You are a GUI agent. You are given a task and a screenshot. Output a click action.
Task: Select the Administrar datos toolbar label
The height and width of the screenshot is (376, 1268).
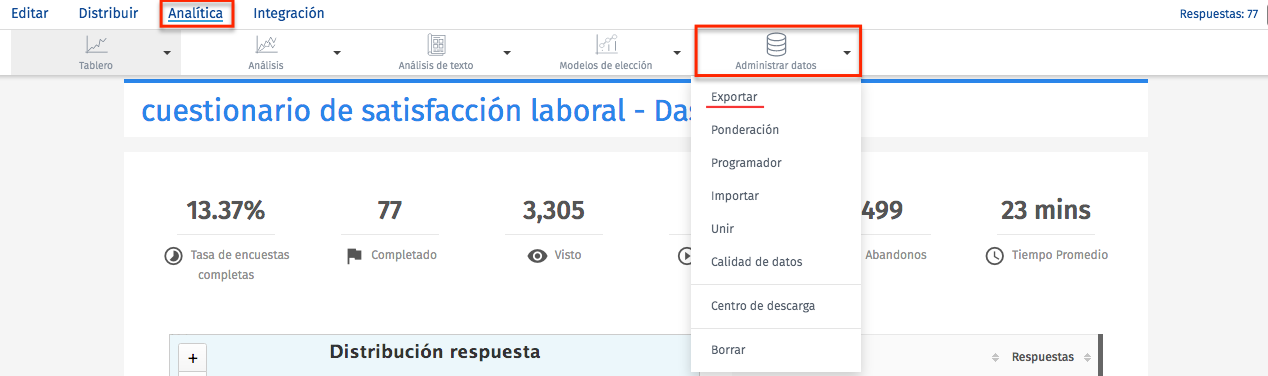pyautogui.click(x=775, y=66)
